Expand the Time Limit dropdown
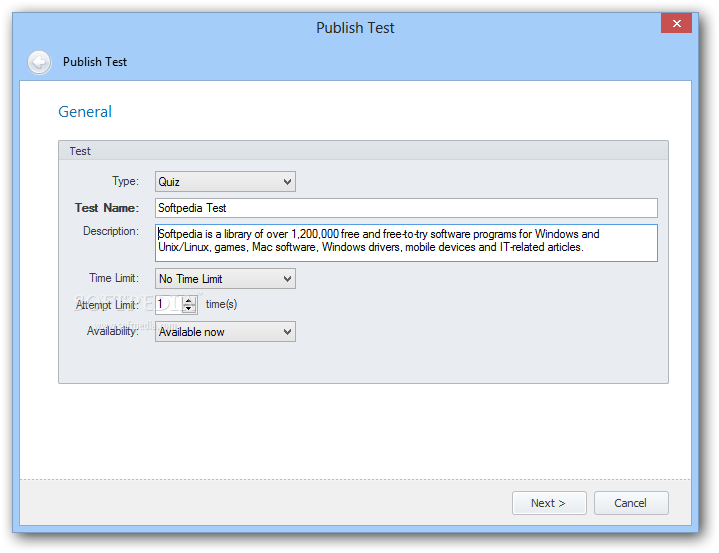Image resolution: width=719 pixels, height=553 pixels. pyautogui.click(x=225, y=279)
